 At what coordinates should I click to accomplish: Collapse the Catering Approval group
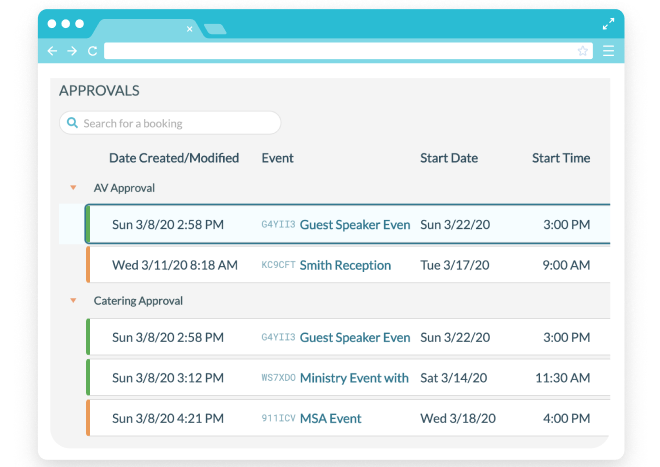pyautogui.click(x=72, y=301)
